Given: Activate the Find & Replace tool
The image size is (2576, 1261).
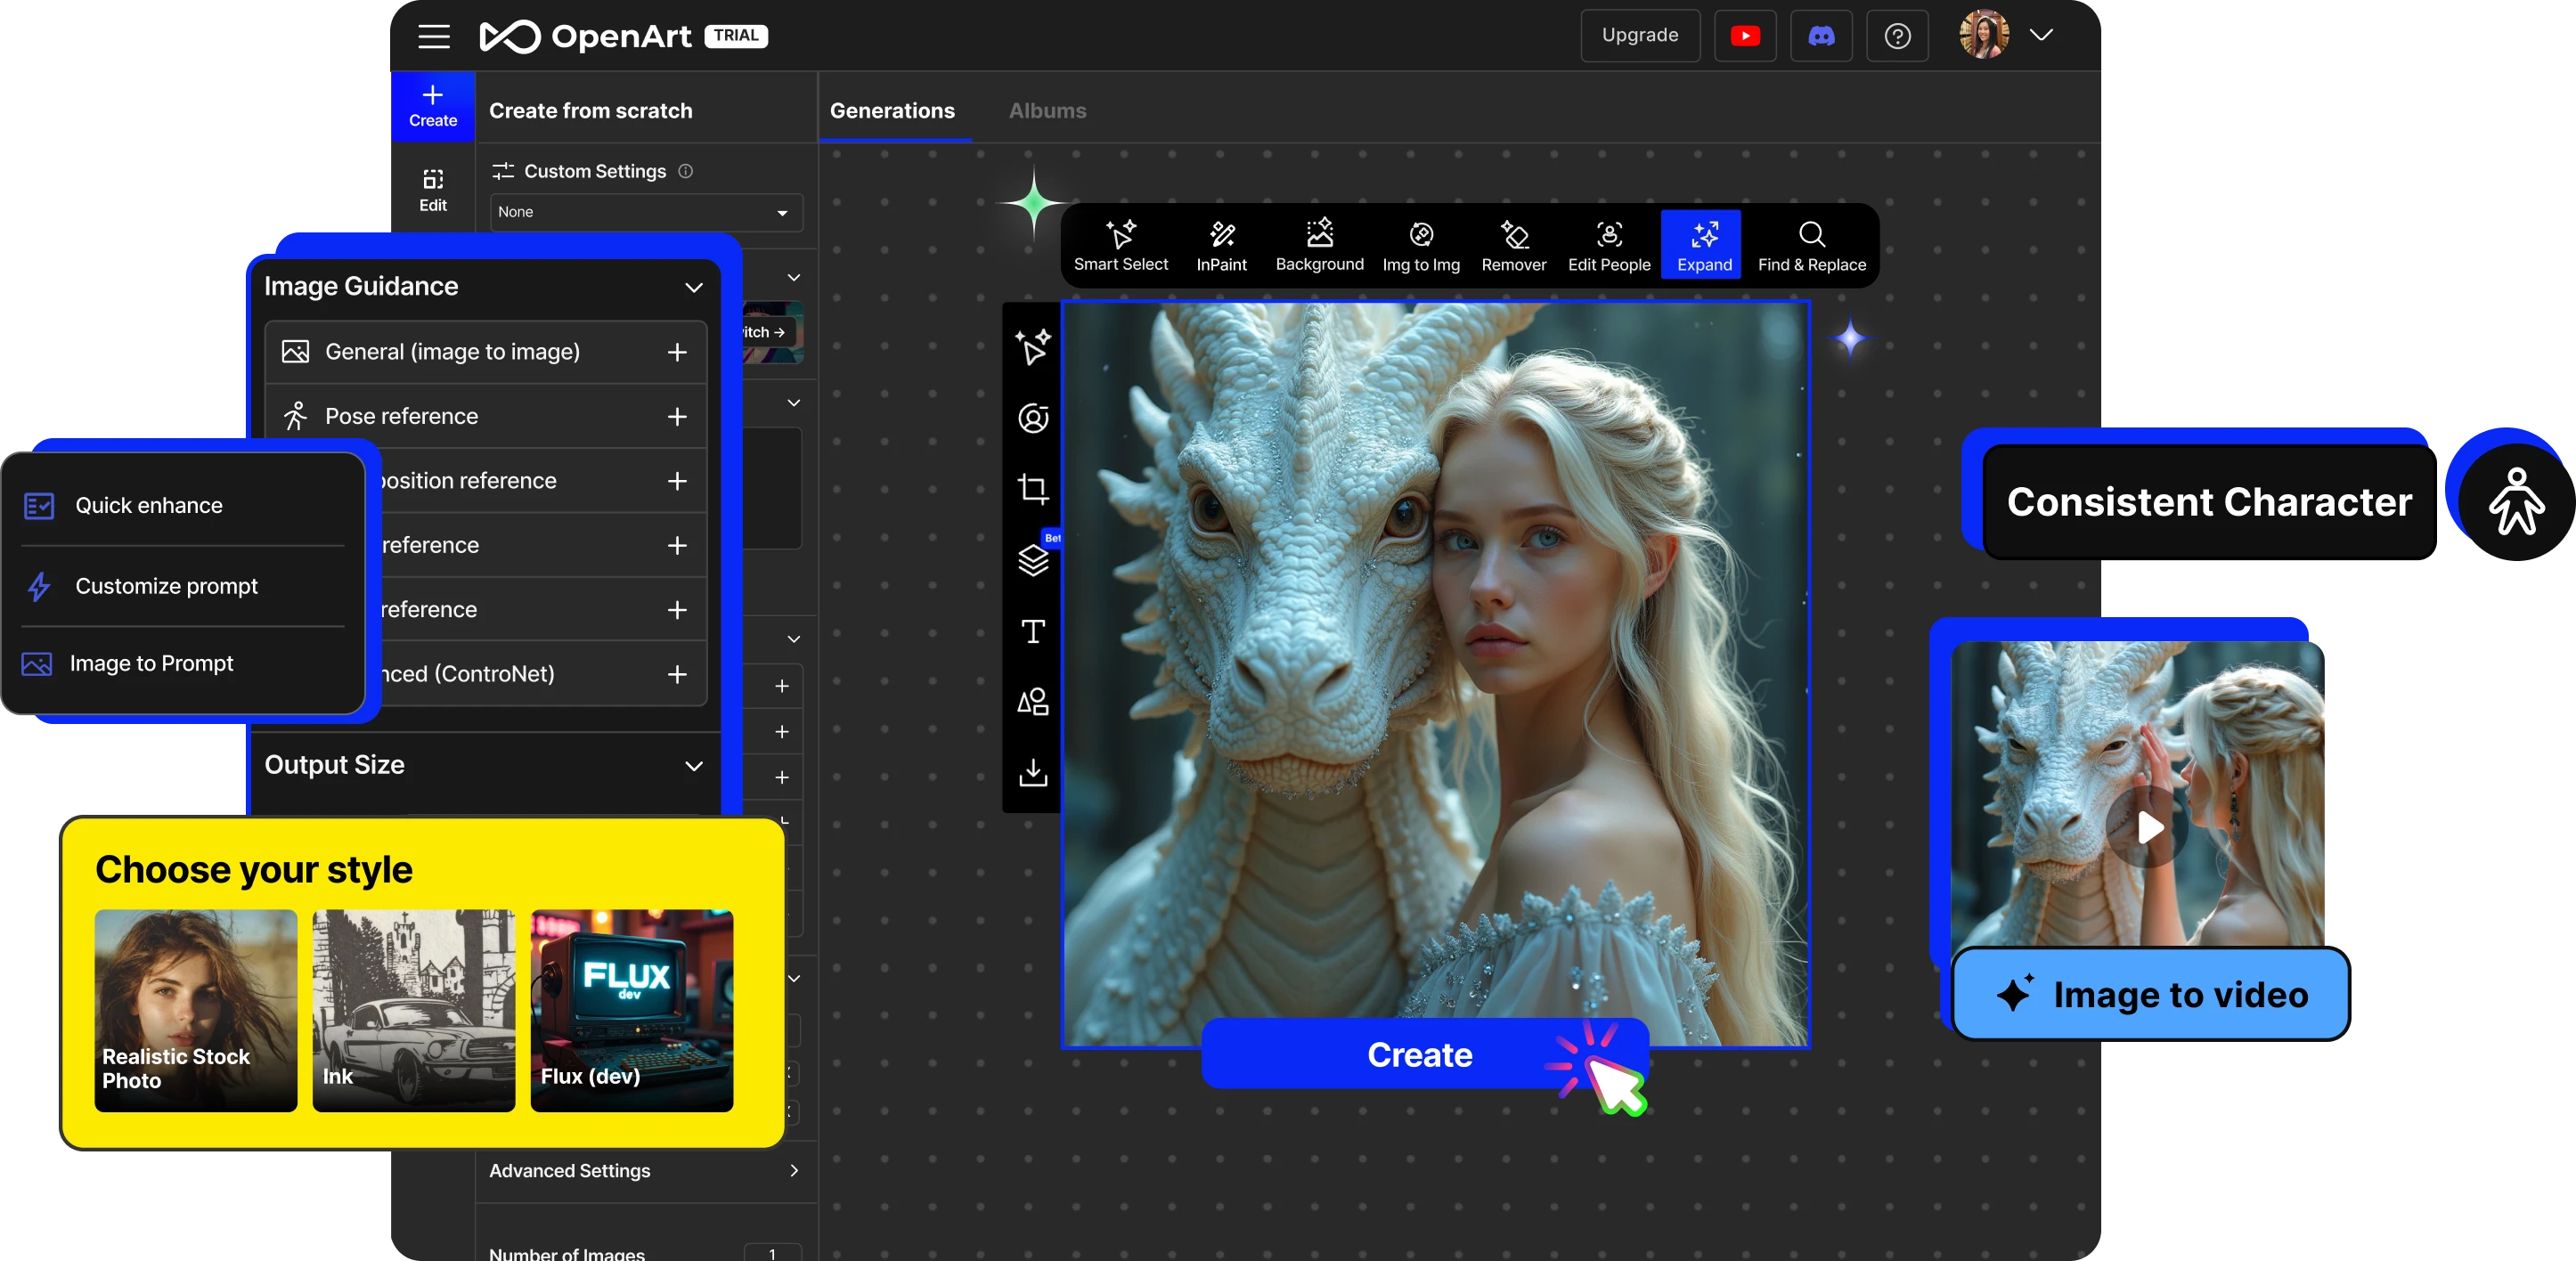Looking at the screenshot, I should click(1811, 245).
